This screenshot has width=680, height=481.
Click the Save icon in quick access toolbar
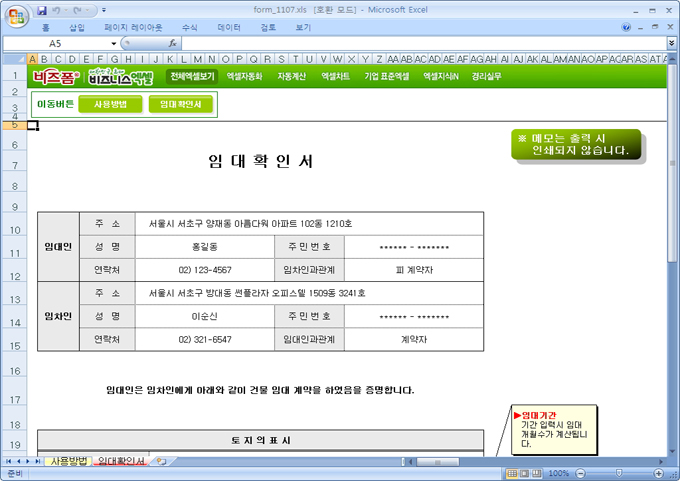42,10
